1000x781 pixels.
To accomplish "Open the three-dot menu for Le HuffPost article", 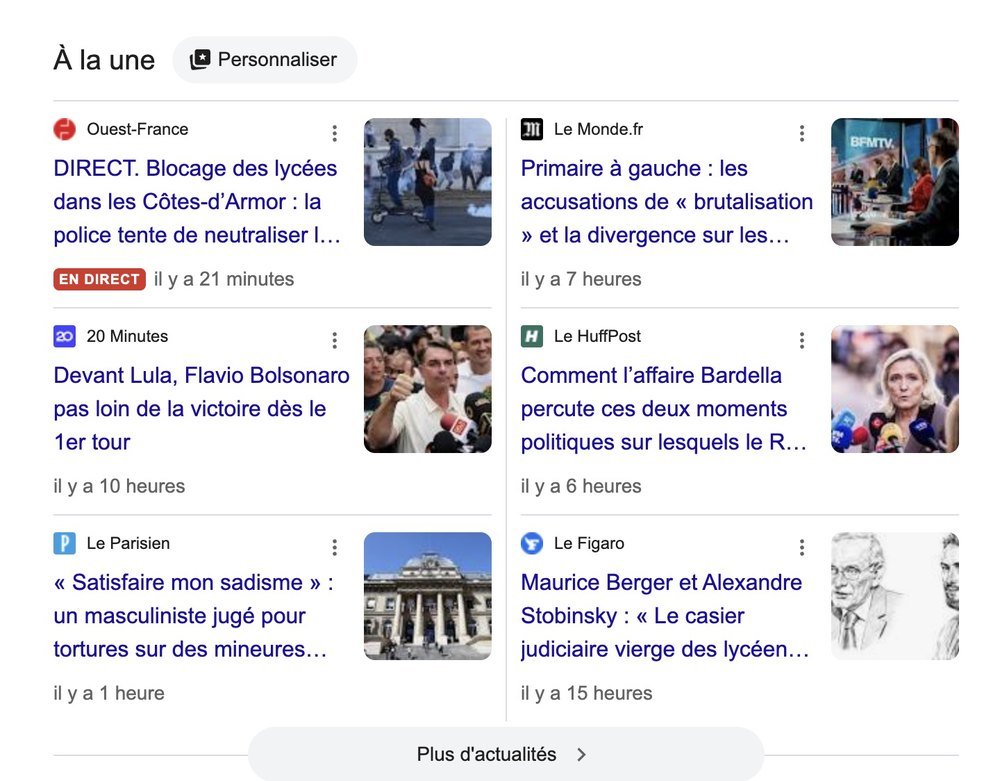I will click(x=802, y=340).
